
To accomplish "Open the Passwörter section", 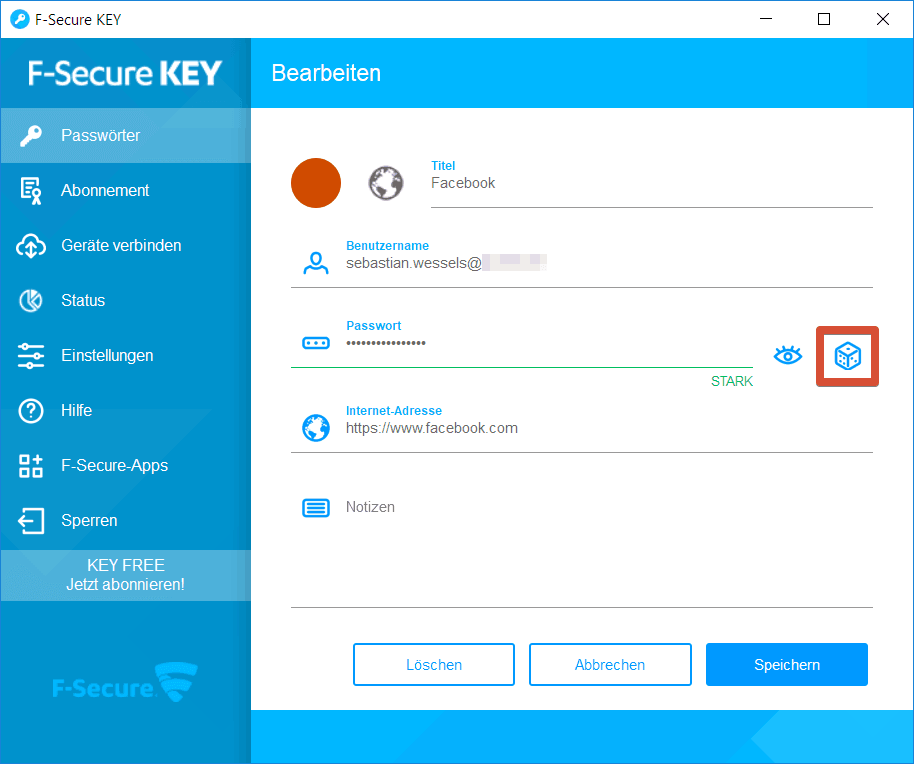I will coord(125,135).
